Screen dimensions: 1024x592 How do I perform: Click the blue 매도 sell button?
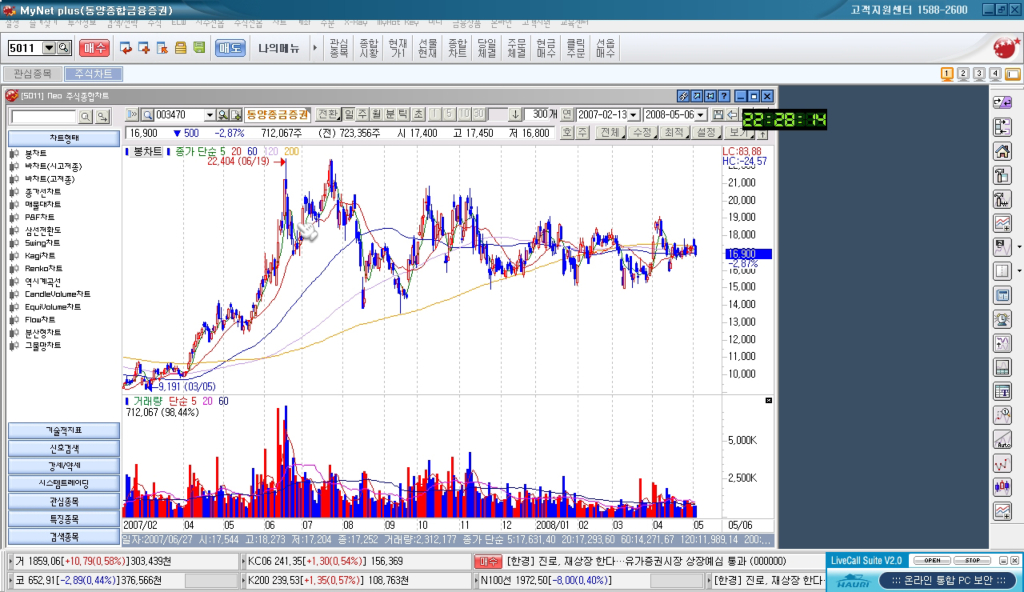pyautogui.click(x=230, y=48)
